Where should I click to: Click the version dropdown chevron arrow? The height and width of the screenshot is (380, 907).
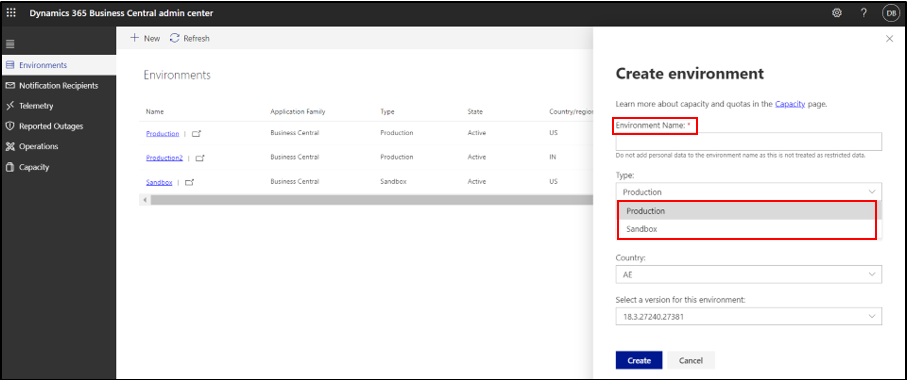pos(872,316)
